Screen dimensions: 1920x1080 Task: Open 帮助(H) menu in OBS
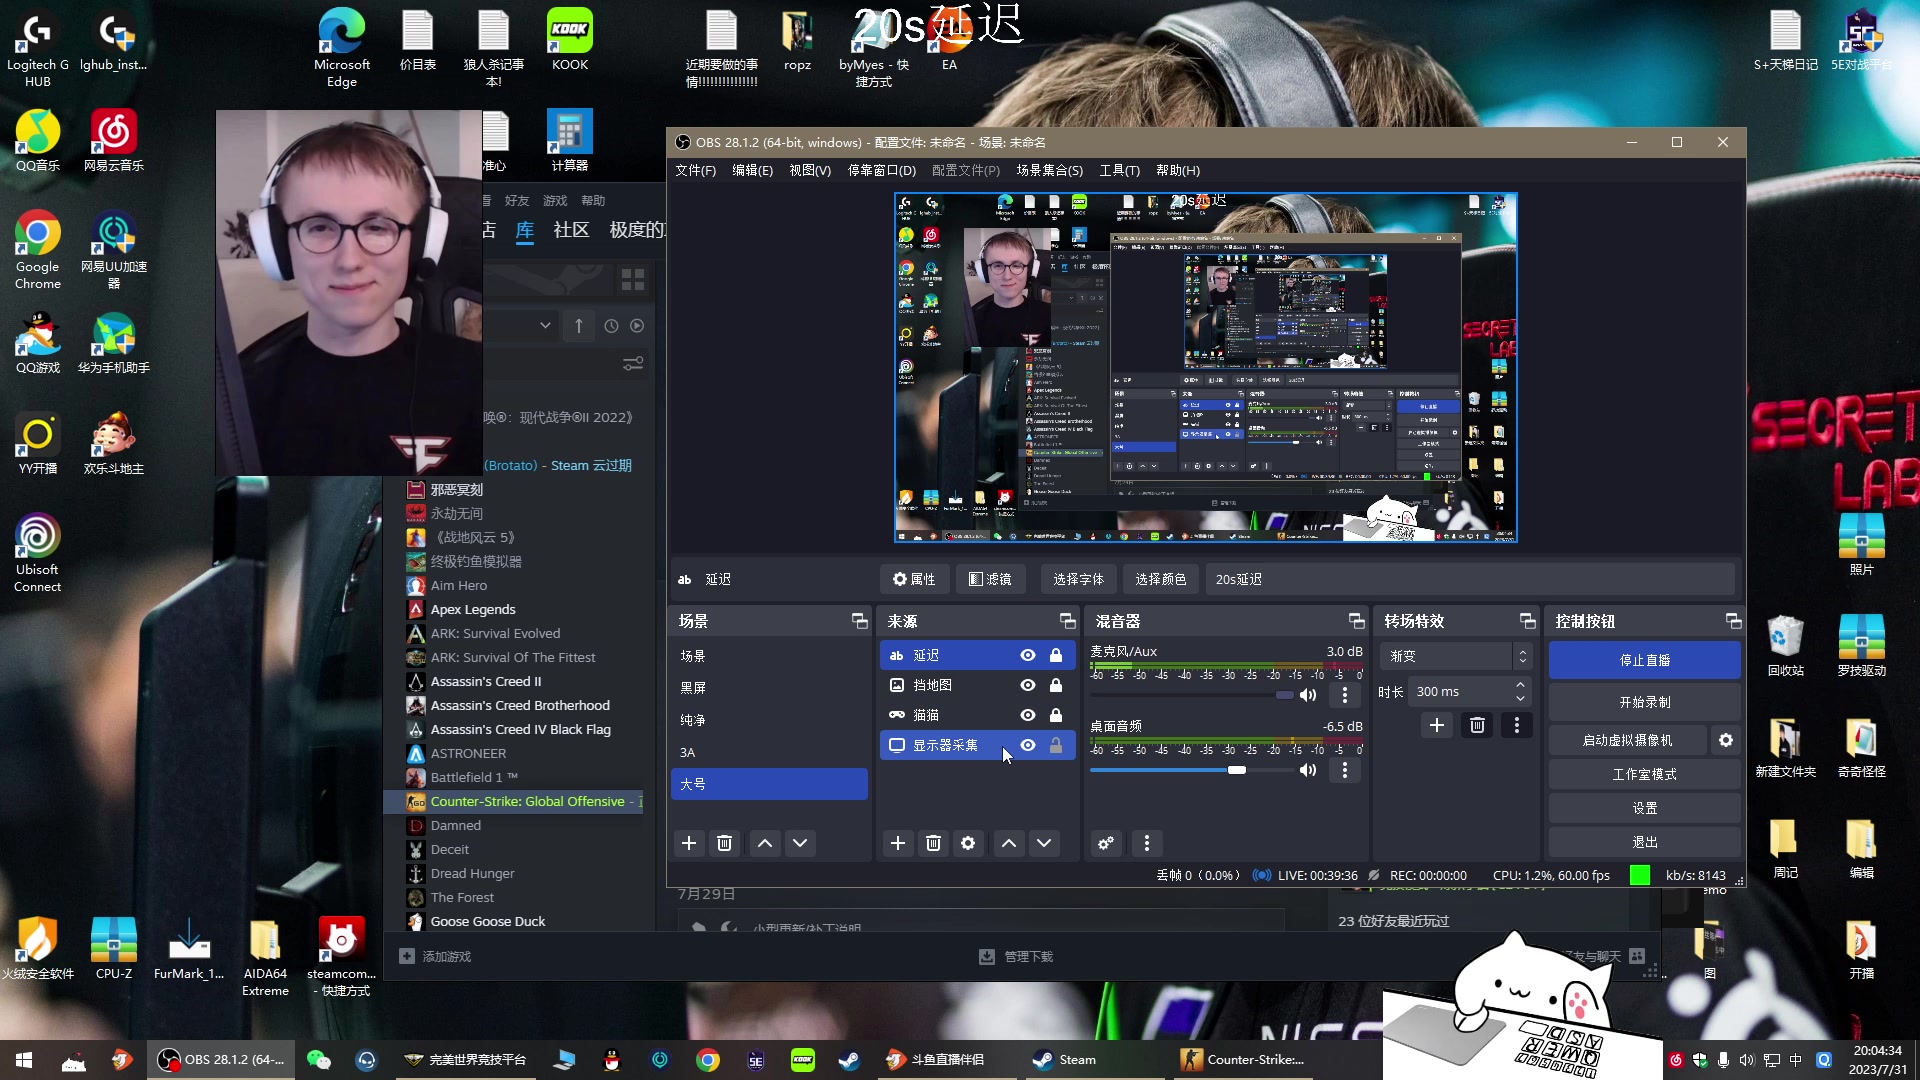coord(1178,170)
